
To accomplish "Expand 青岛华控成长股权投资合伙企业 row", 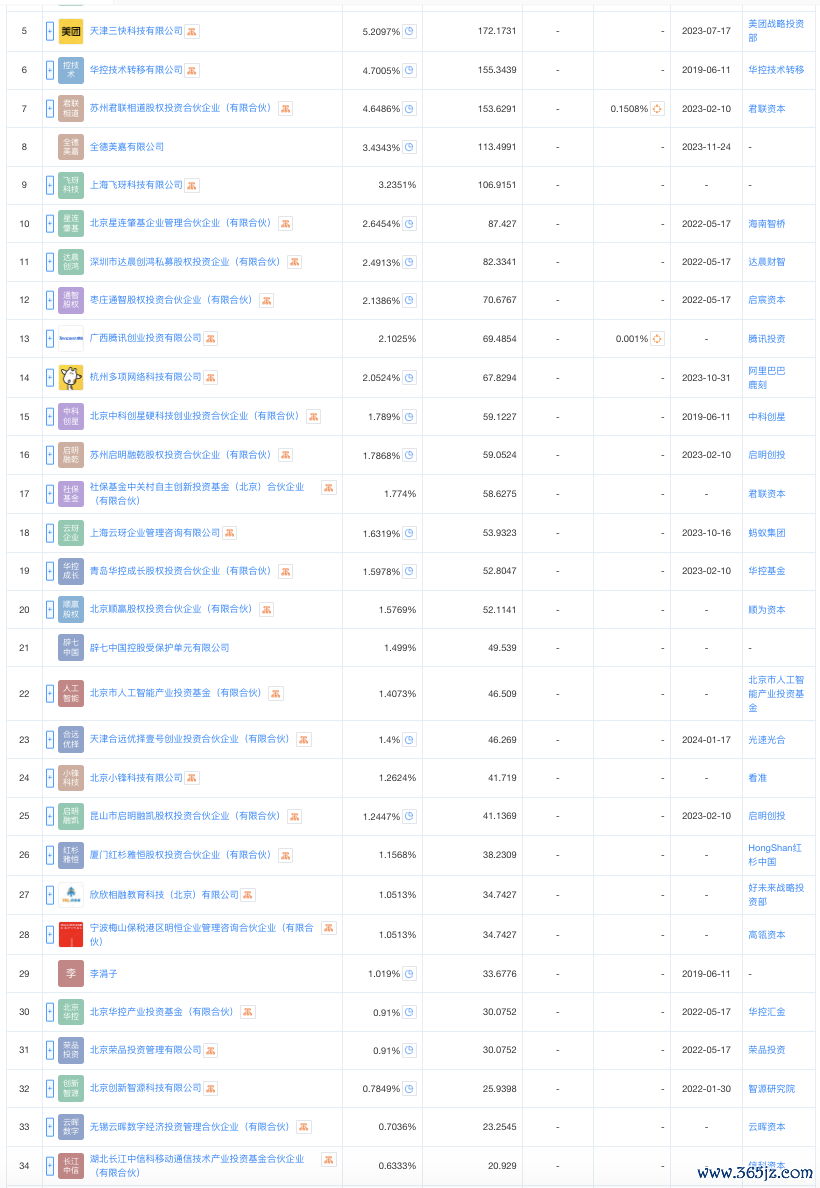I will (x=50, y=571).
